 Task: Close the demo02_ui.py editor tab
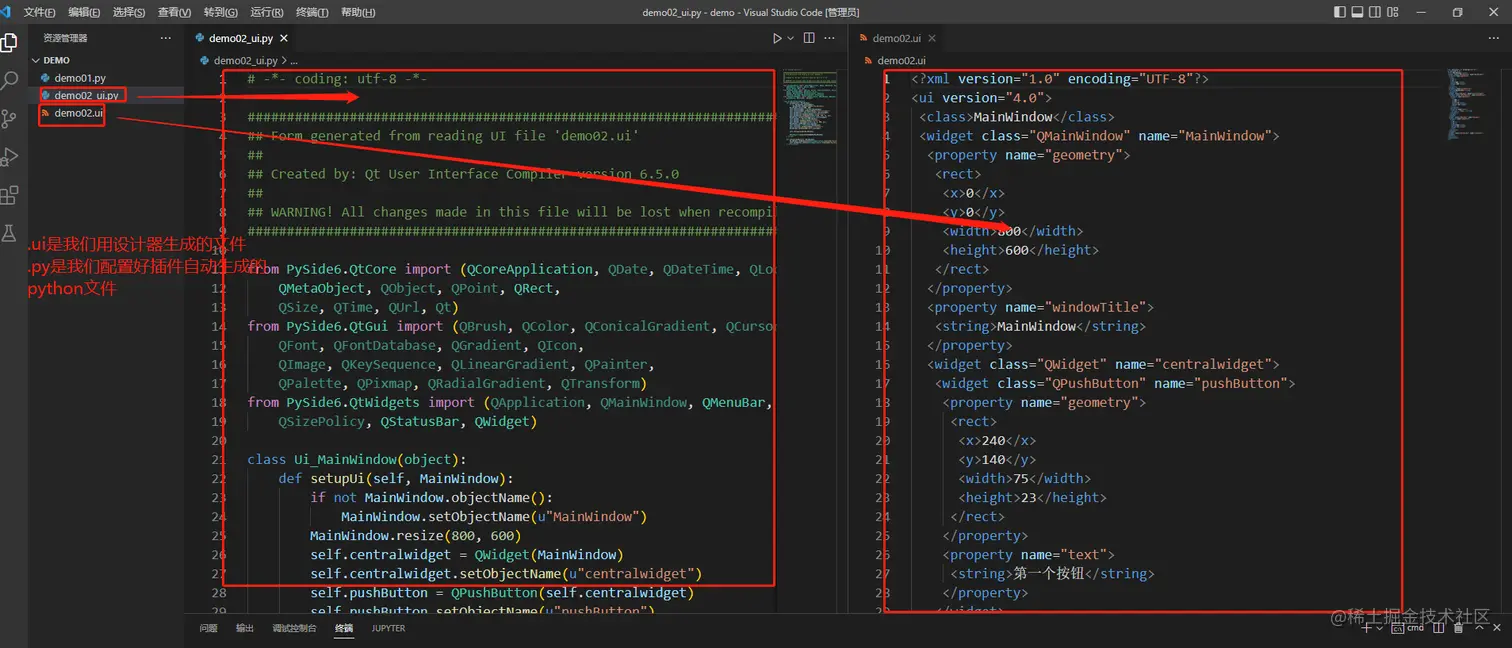pyautogui.click(x=284, y=38)
